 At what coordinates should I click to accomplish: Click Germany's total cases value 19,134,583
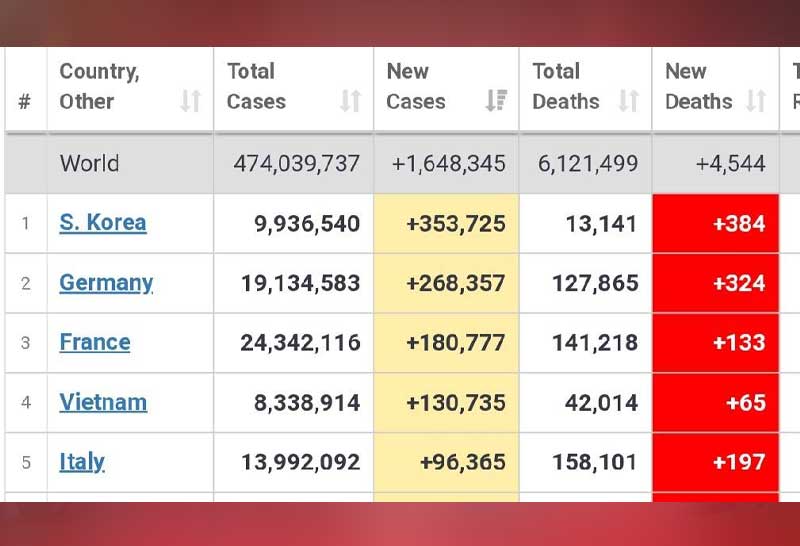tap(300, 283)
